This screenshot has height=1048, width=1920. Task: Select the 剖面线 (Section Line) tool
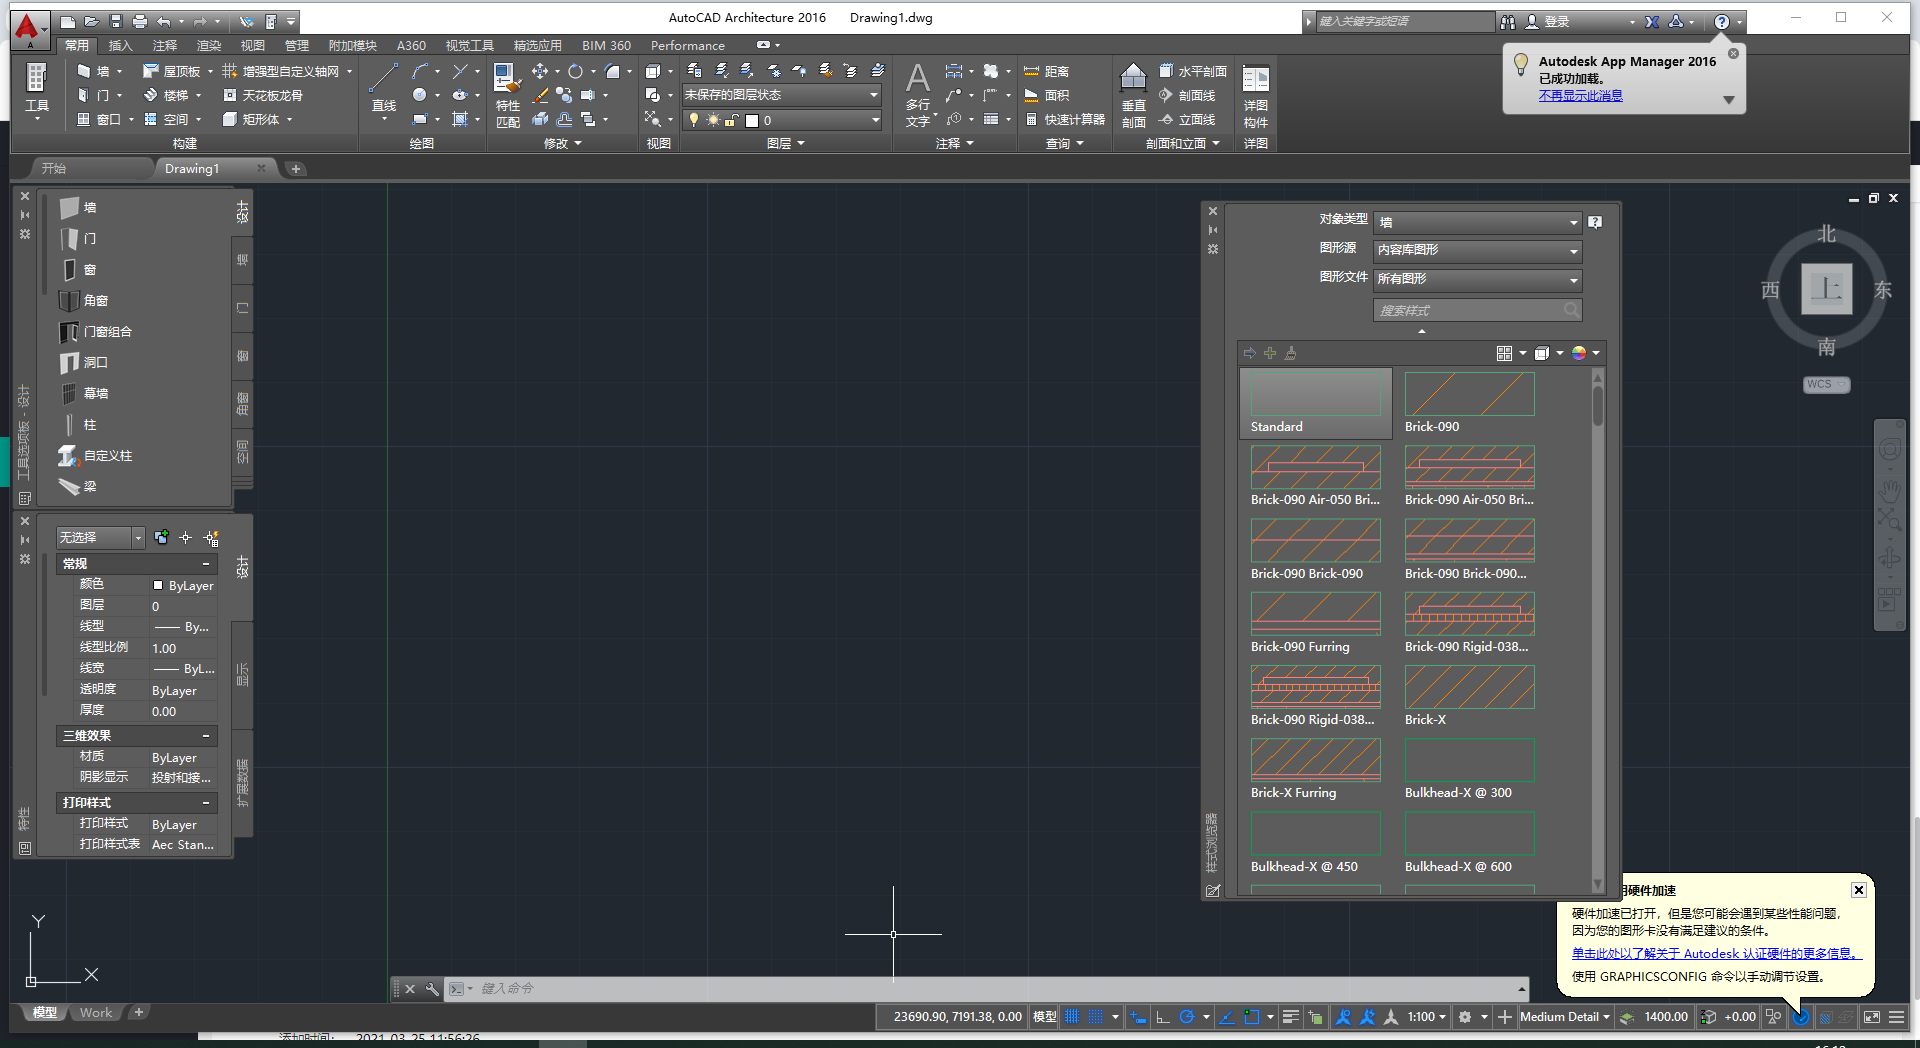(1187, 95)
